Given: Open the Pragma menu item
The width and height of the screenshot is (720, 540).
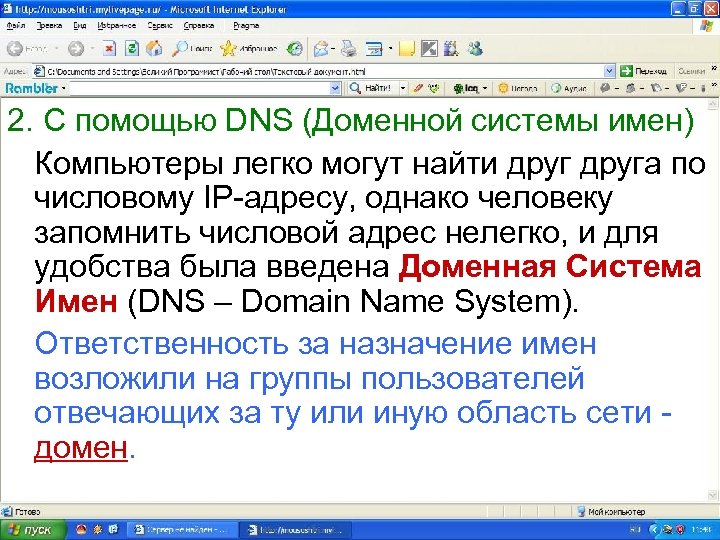Looking at the screenshot, I should pyautogui.click(x=246, y=26).
